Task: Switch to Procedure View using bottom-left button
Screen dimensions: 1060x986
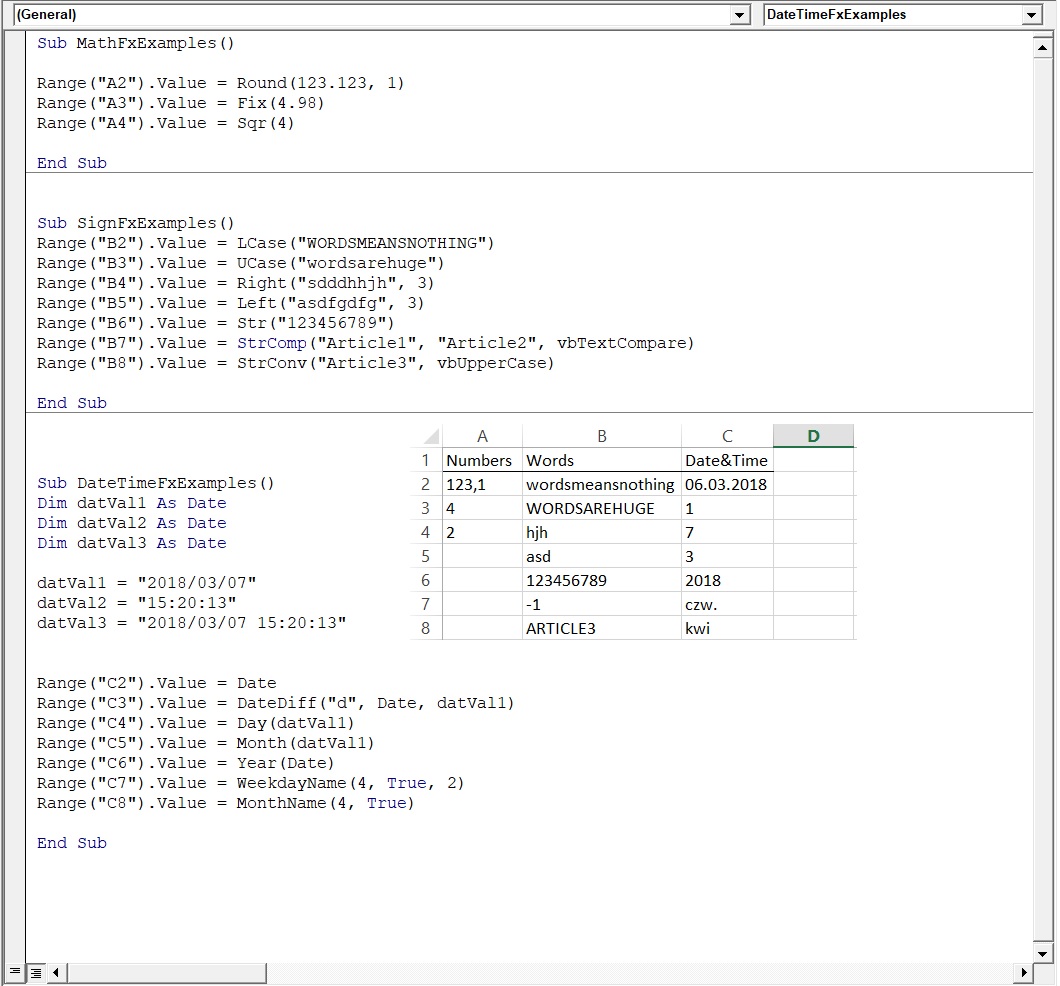Action: [x=14, y=972]
